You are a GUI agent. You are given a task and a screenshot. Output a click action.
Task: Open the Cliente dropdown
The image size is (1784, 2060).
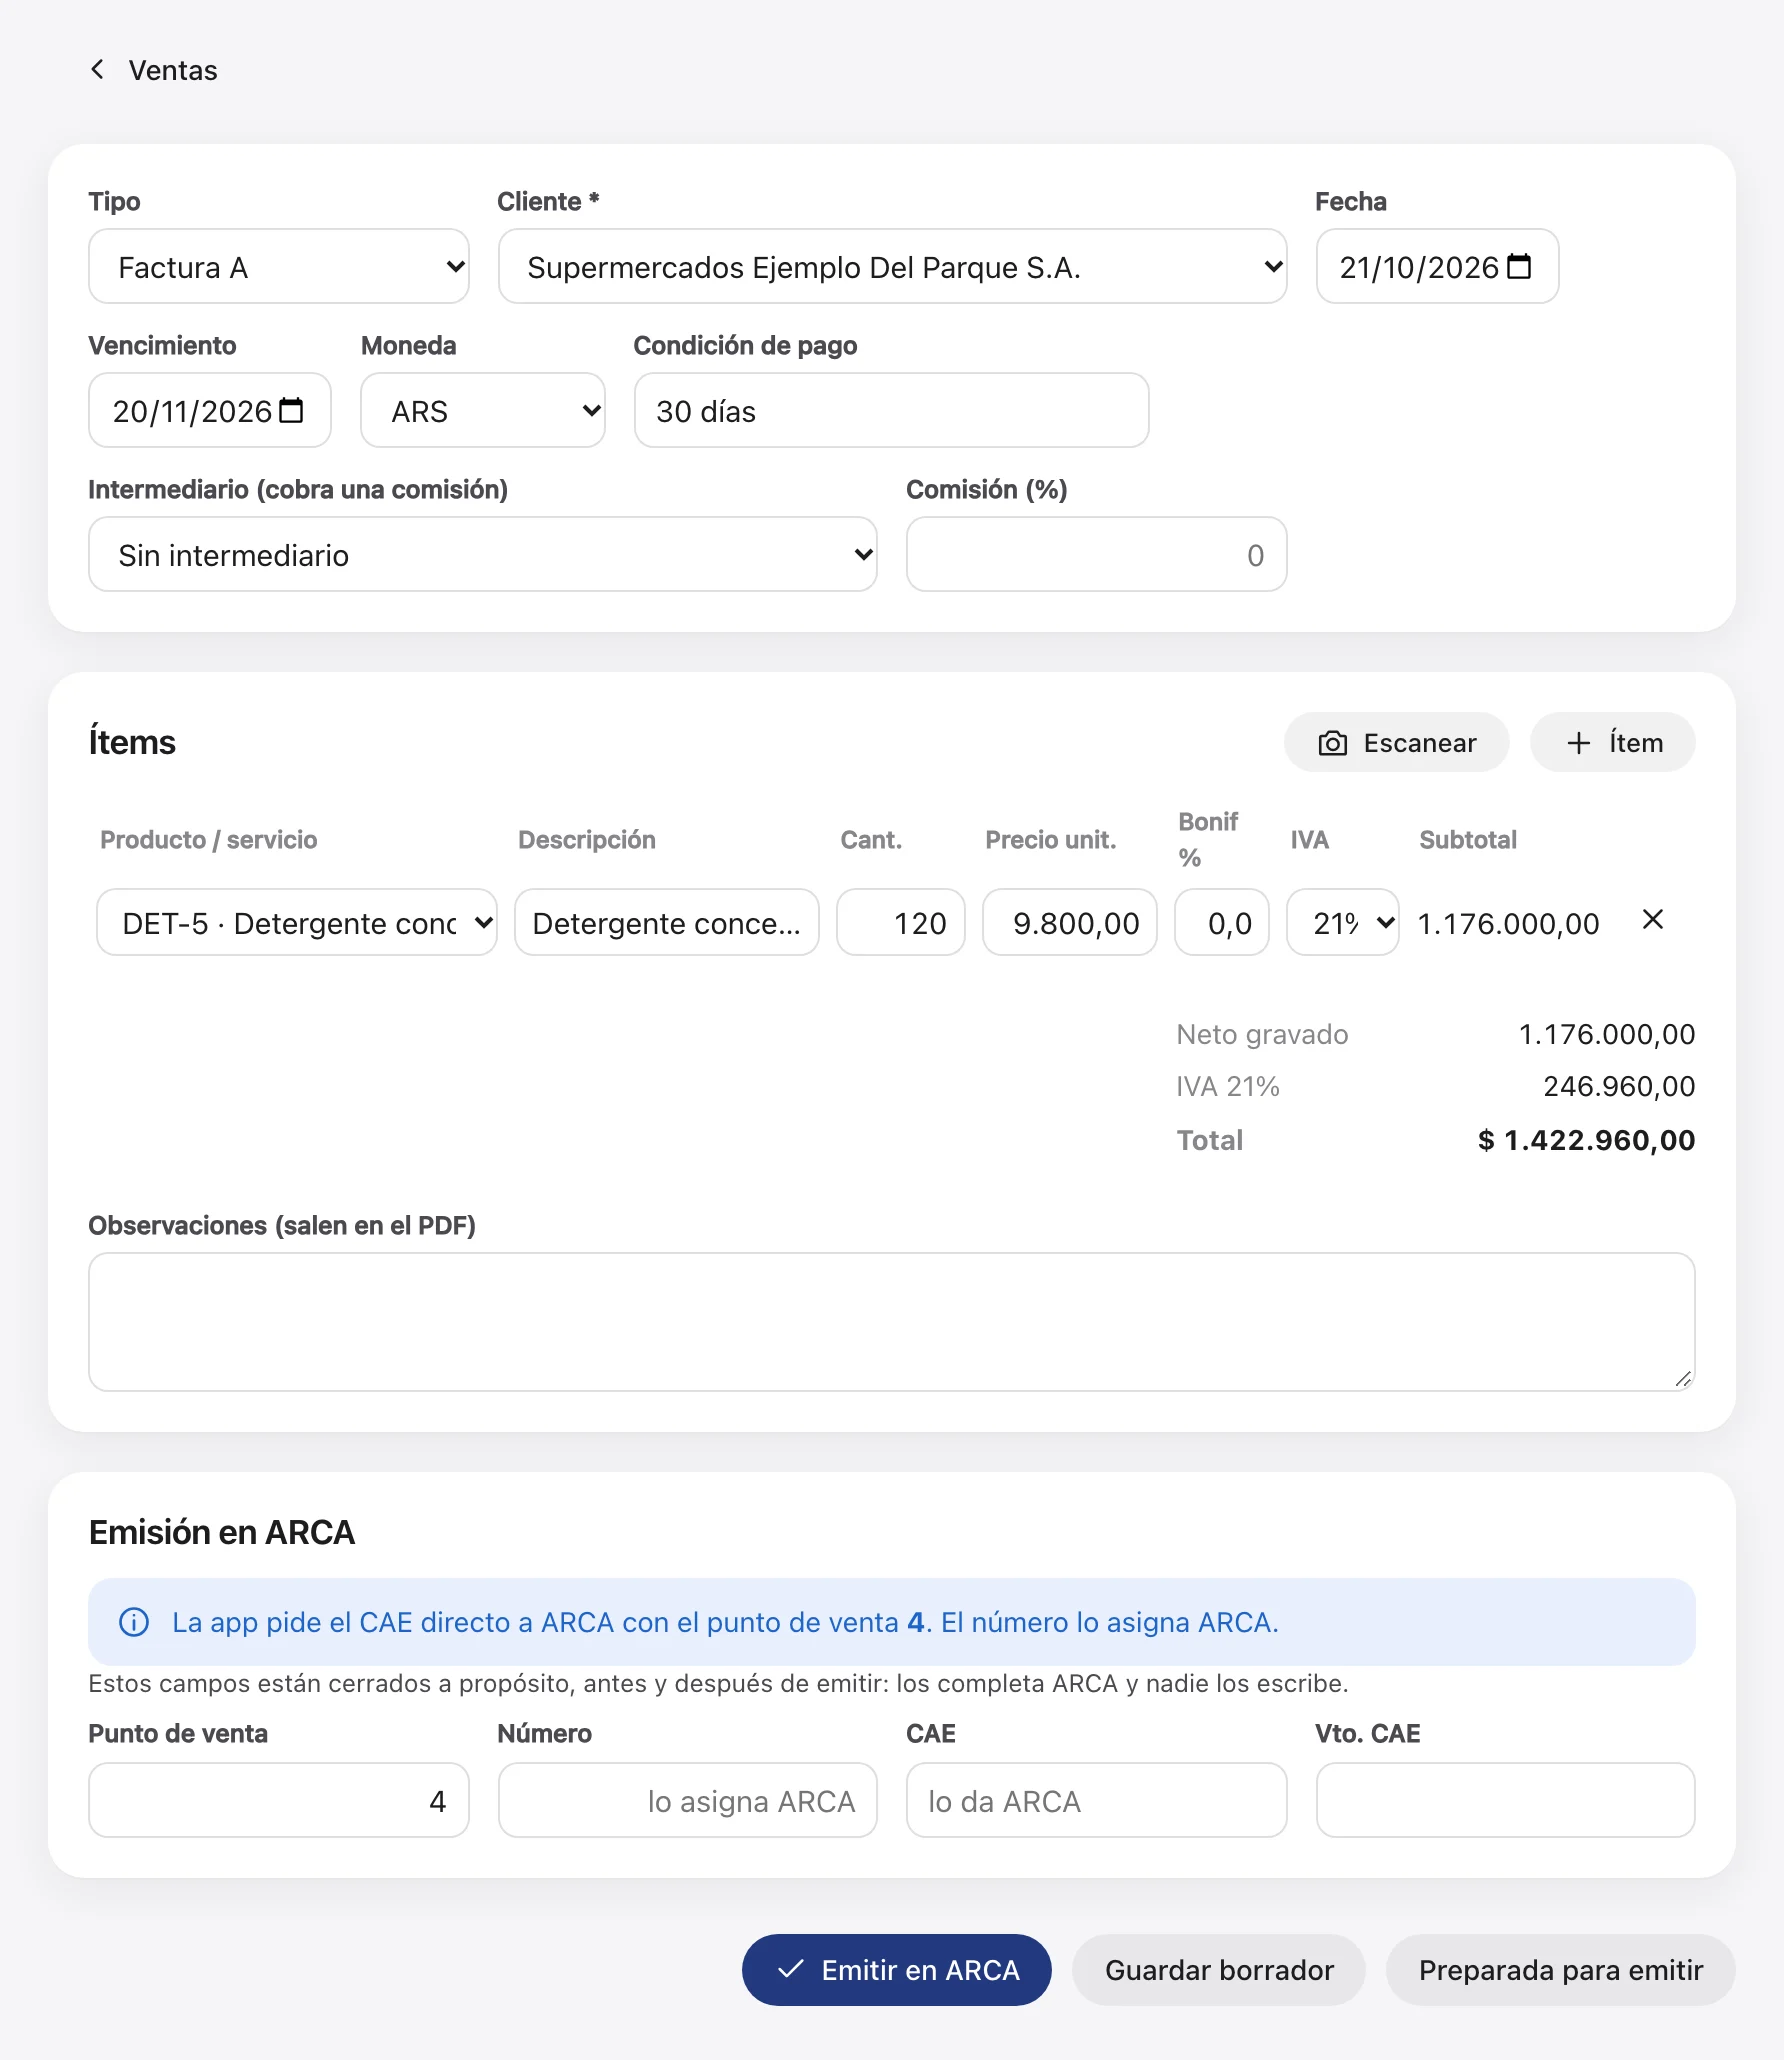892,266
